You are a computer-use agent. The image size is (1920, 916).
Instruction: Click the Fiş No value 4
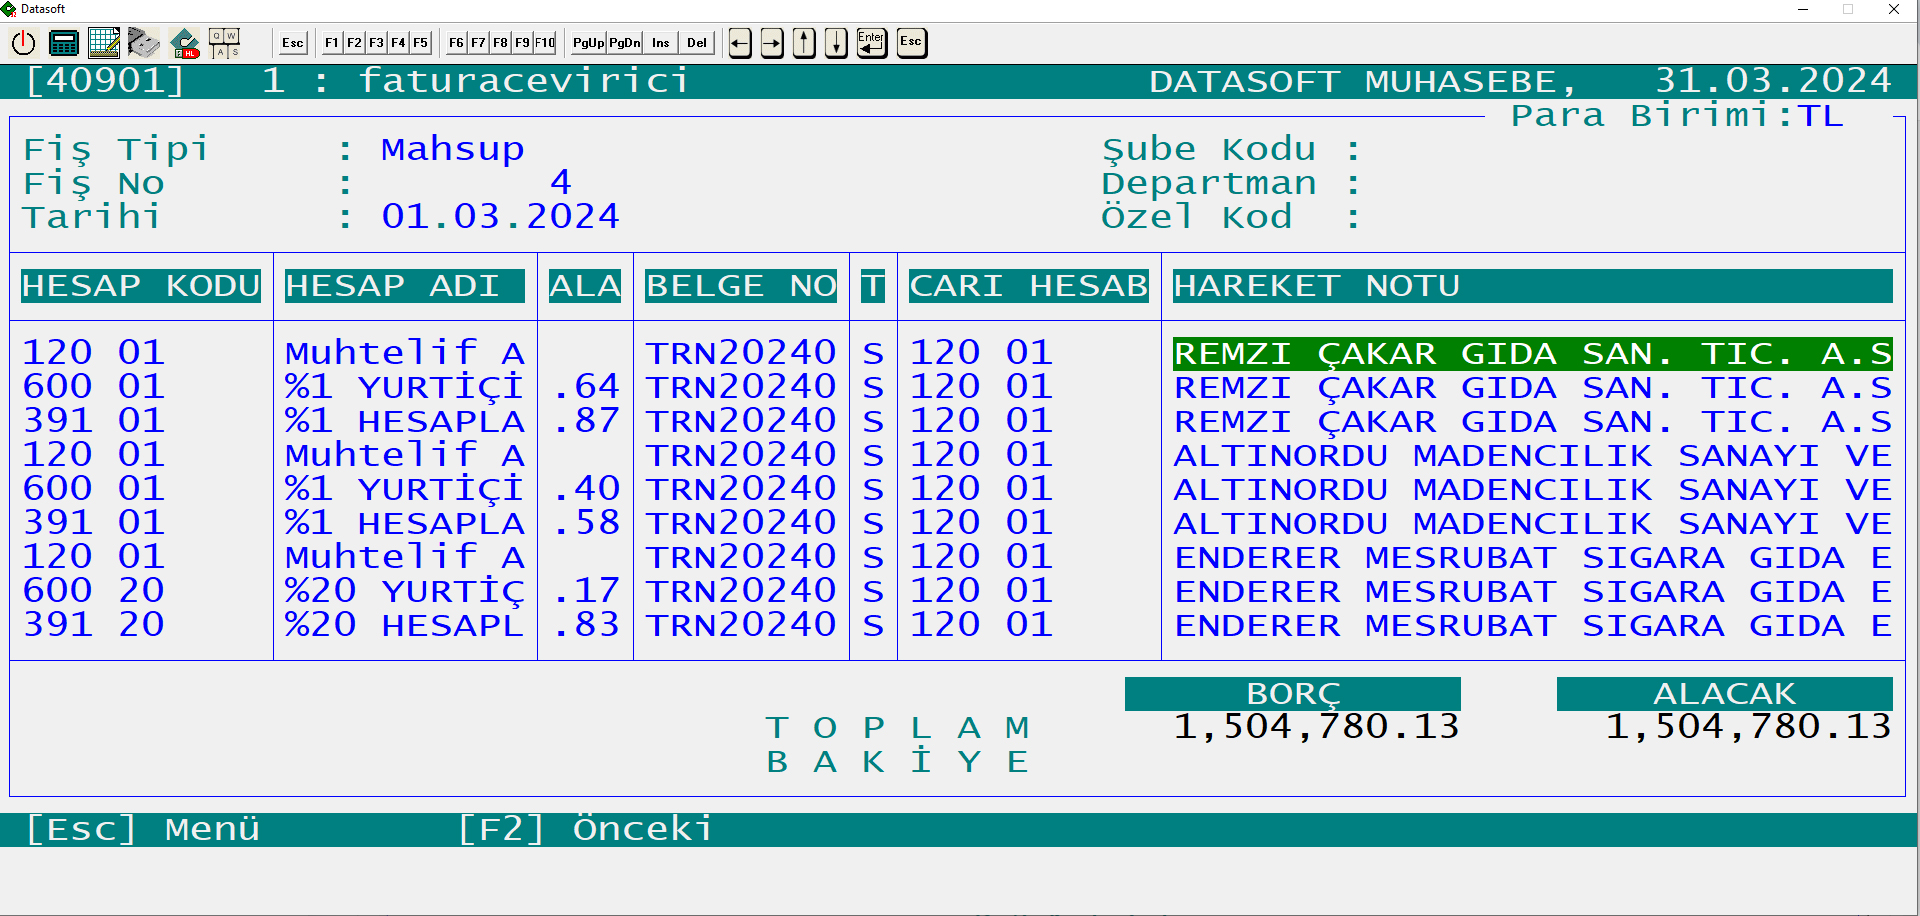[x=561, y=183]
